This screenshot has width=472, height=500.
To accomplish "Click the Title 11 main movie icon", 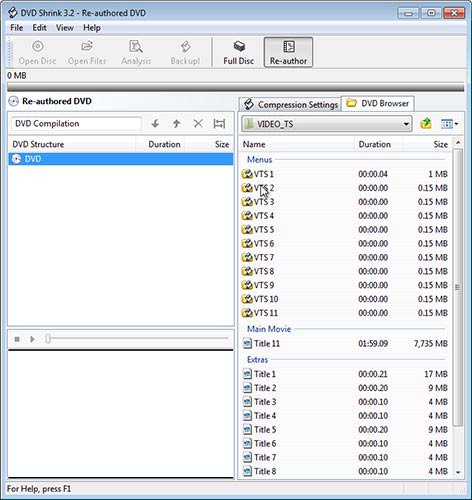I will (x=247, y=343).
